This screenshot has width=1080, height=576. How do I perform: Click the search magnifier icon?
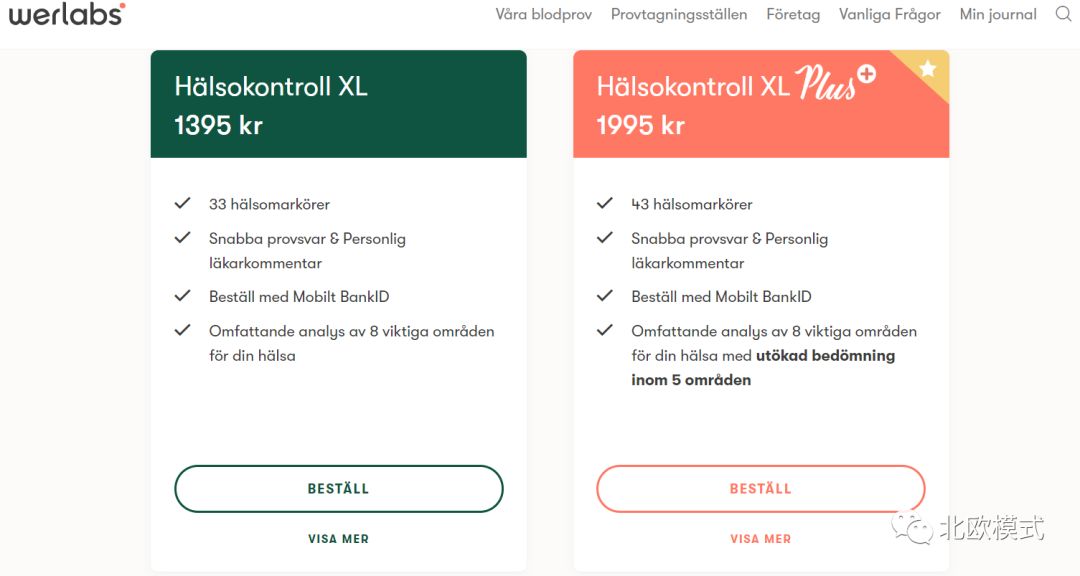coord(1063,14)
